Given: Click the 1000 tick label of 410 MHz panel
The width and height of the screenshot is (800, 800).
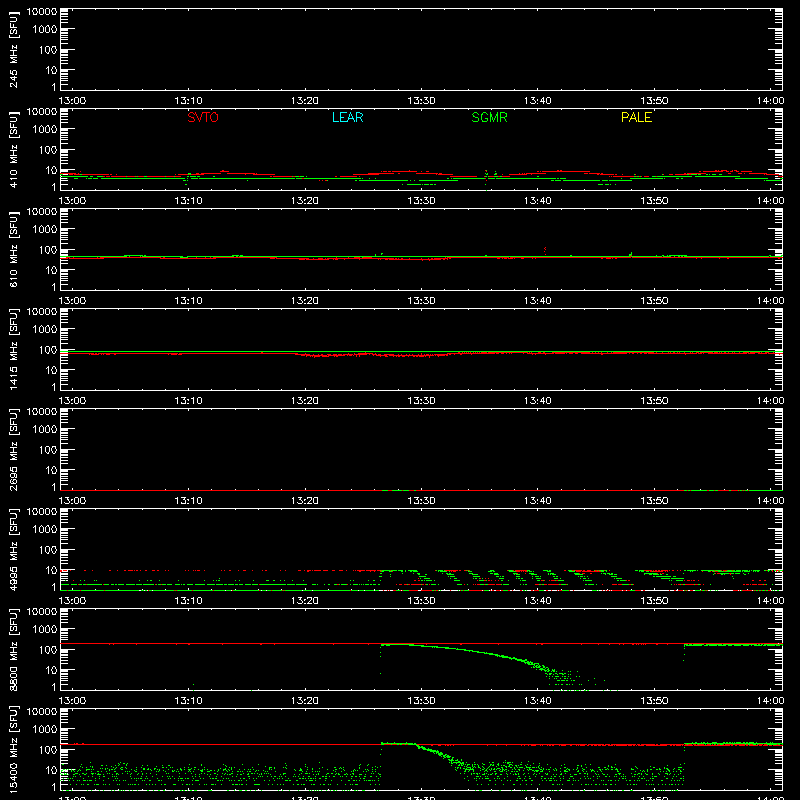Looking at the screenshot, I should (x=44, y=130).
